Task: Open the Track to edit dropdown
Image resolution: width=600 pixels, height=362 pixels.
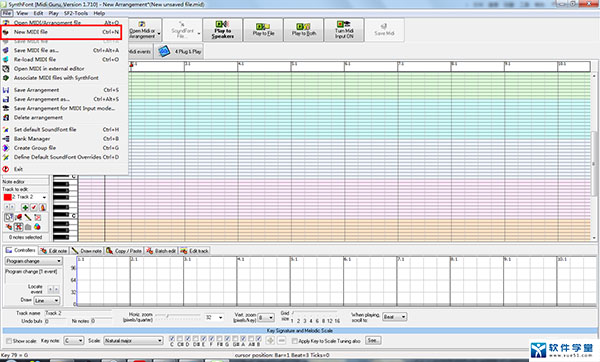Action: coord(44,197)
